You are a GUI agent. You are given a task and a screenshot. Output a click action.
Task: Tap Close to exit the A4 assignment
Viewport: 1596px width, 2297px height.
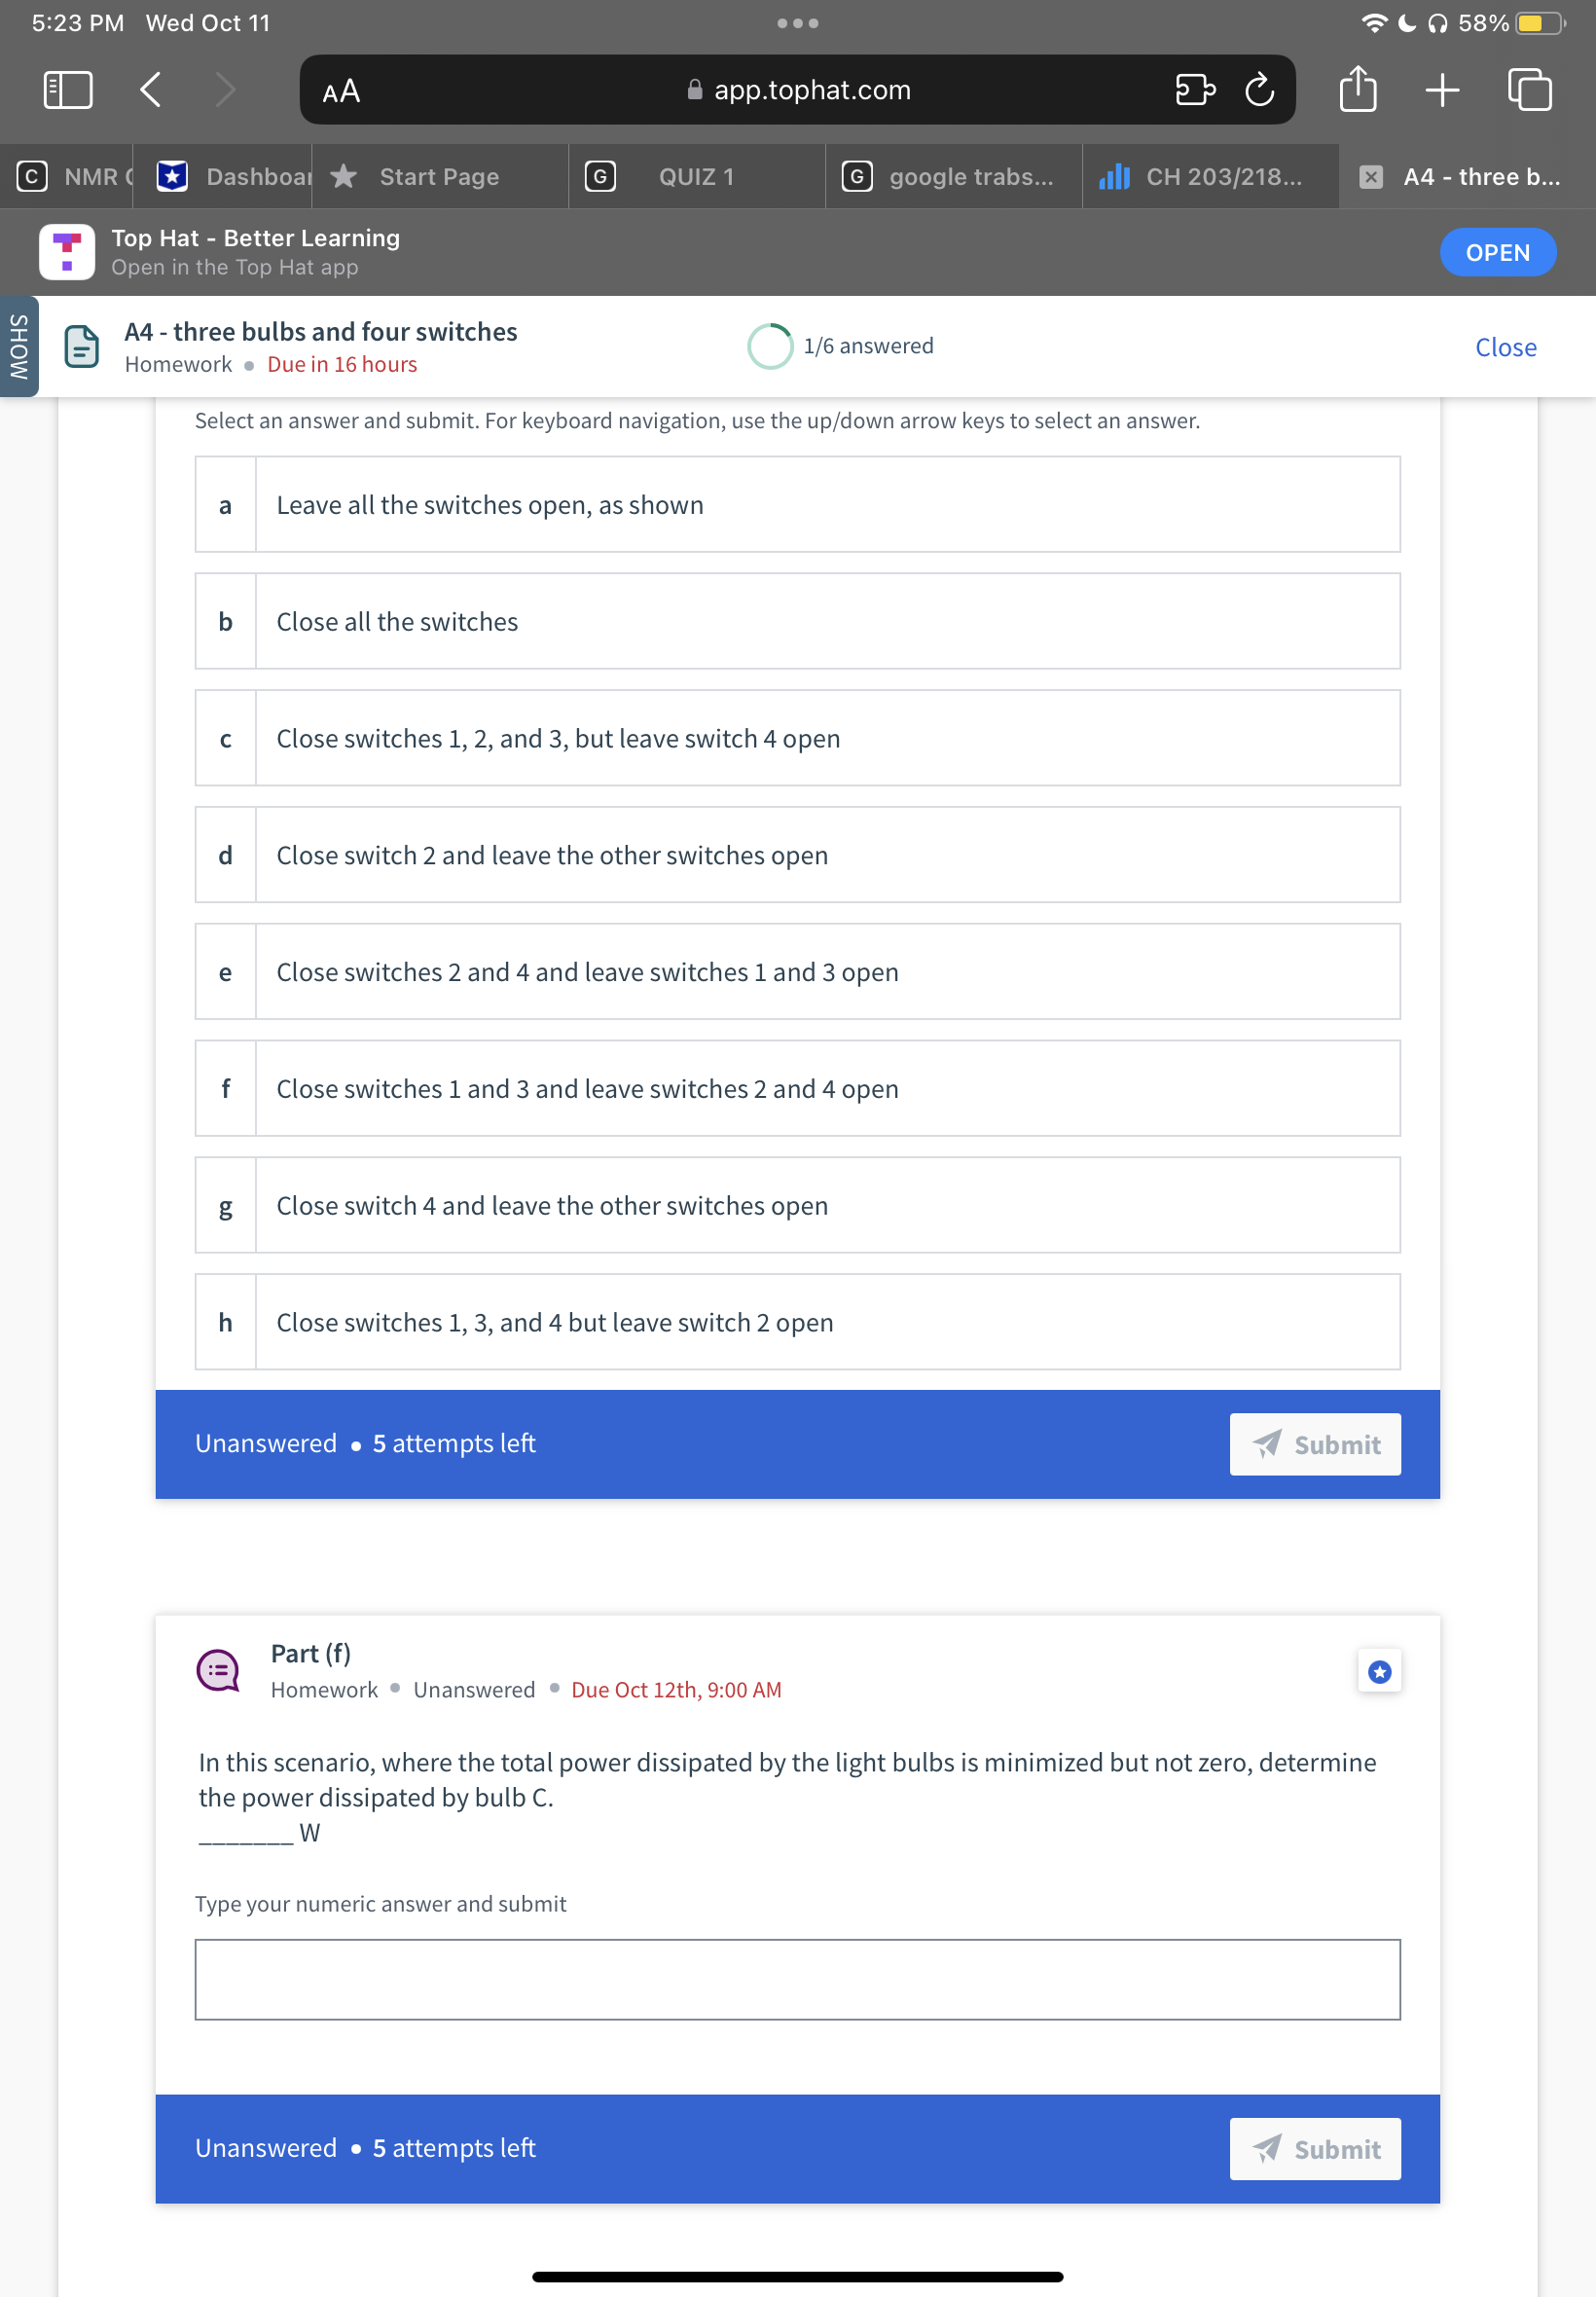pos(1506,346)
